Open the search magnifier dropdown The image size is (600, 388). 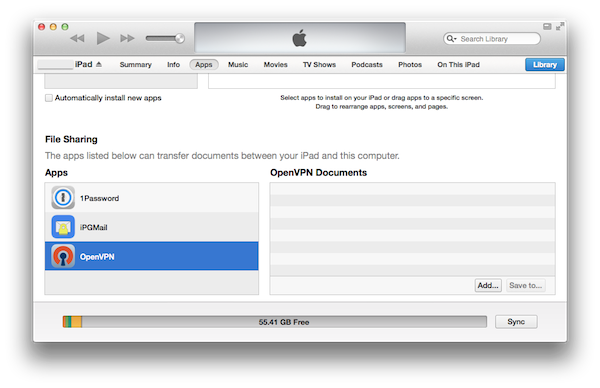pyautogui.click(x=452, y=39)
